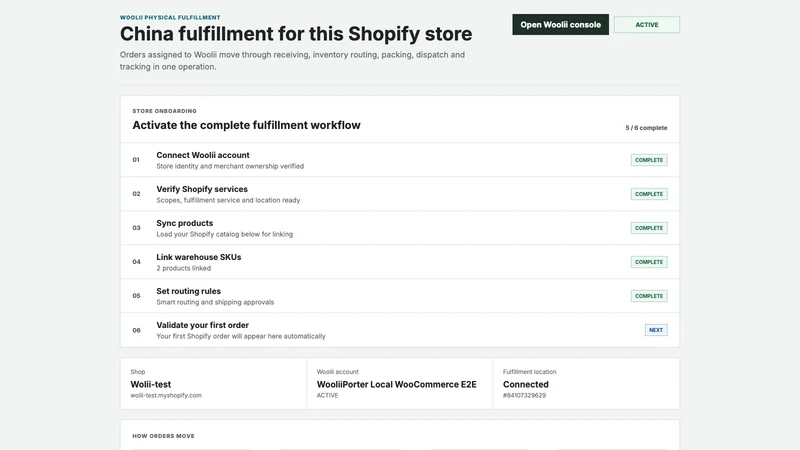The width and height of the screenshot is (800, 450).
Task: Click WooliiPorter Local WooCommerce E2E account name
Action: [x=396, y=384]
